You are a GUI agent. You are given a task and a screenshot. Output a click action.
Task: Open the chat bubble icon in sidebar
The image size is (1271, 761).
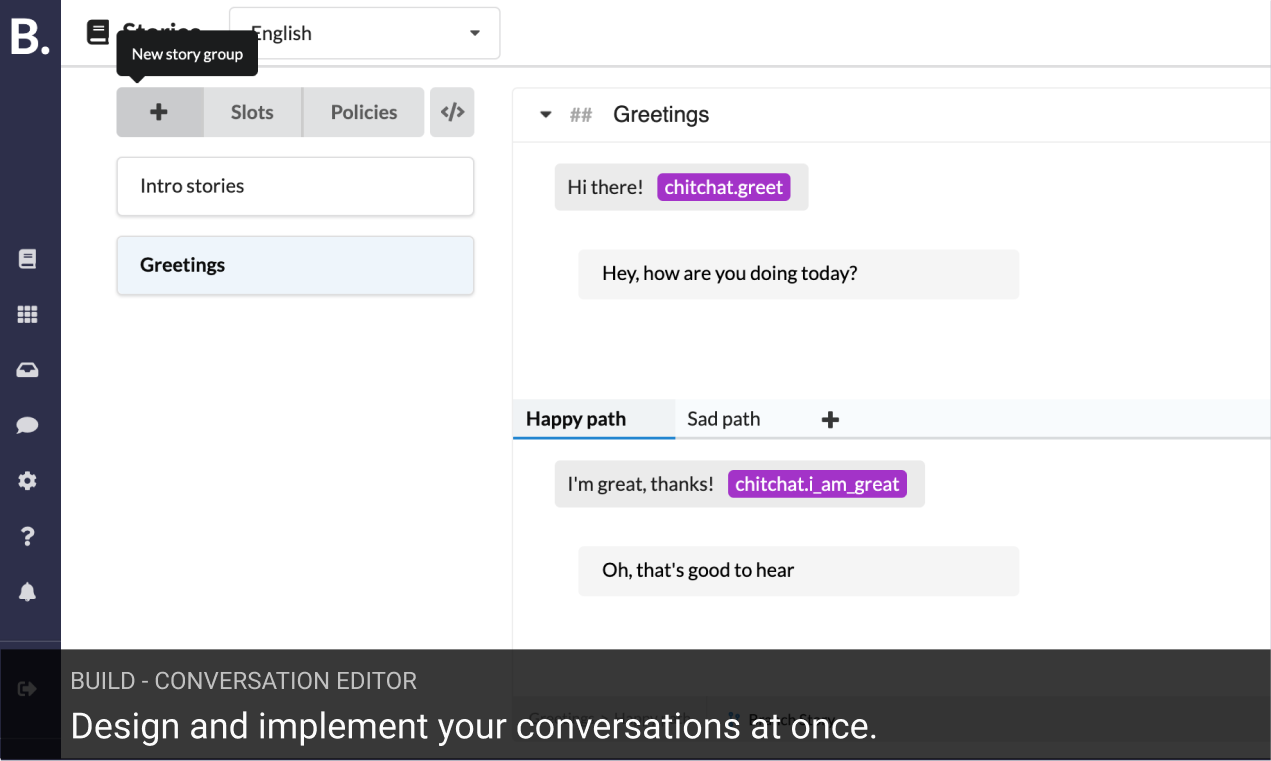click(28, 426)
